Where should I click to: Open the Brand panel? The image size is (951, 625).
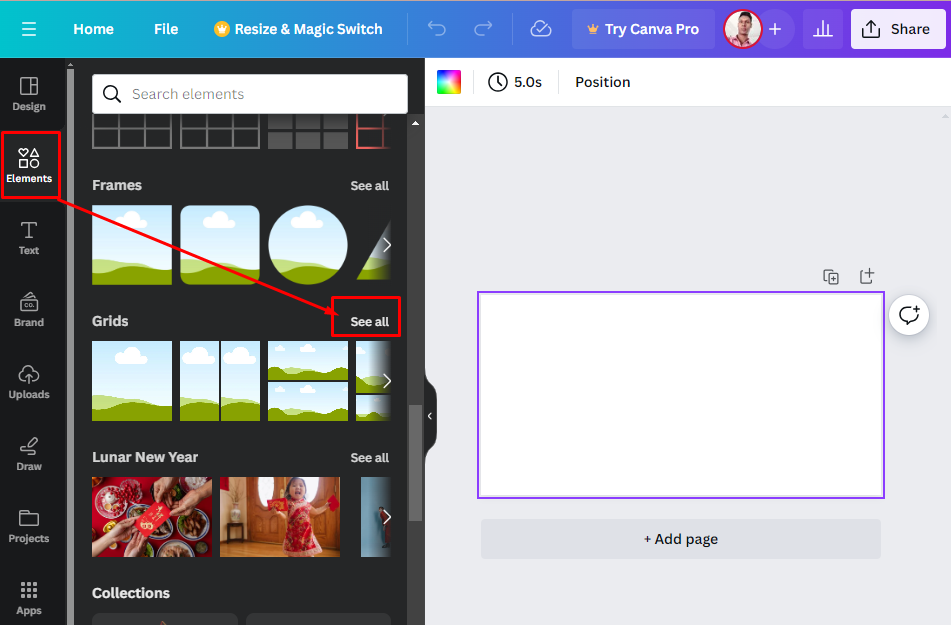tap(29, 309)
